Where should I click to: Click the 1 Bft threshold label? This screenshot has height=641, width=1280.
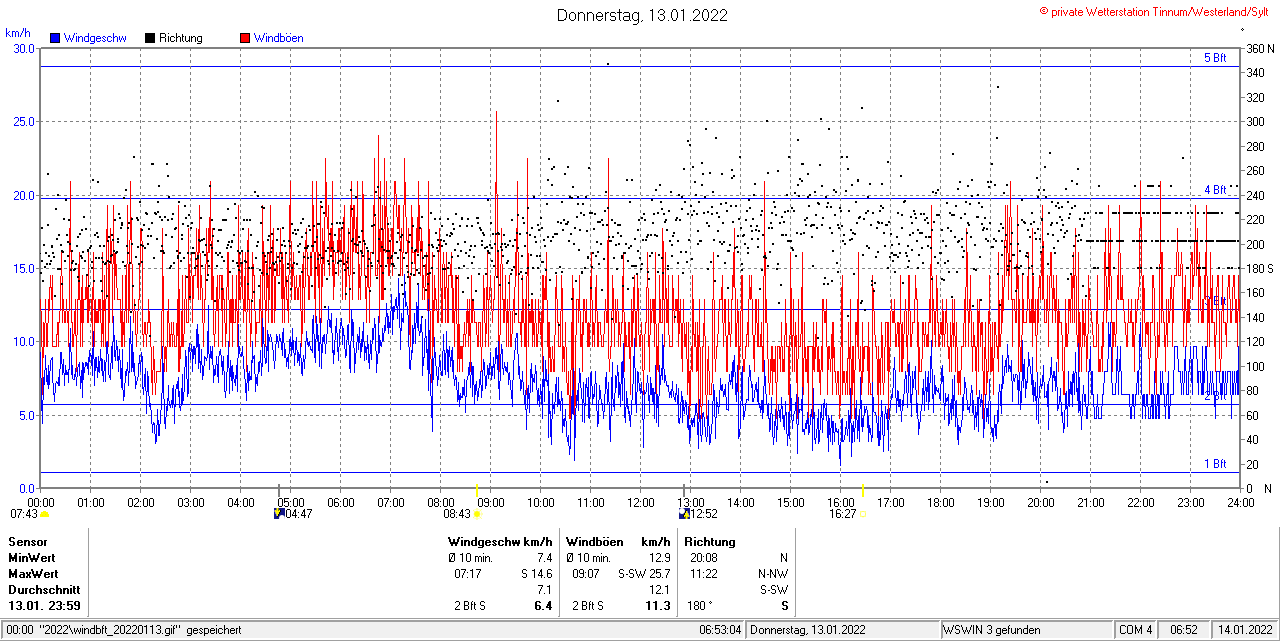click(x=1215, y=464)
